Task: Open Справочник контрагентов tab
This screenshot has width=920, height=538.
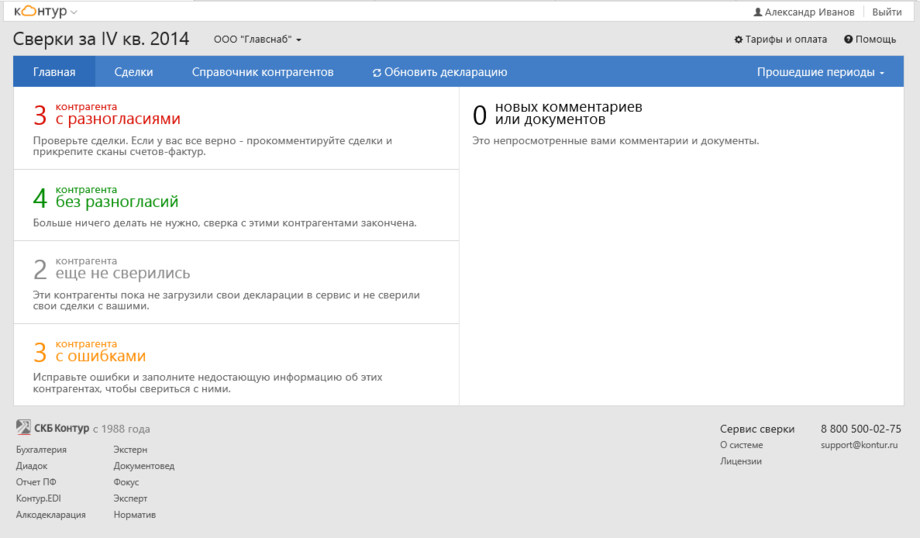Action: tap(262, 72)
